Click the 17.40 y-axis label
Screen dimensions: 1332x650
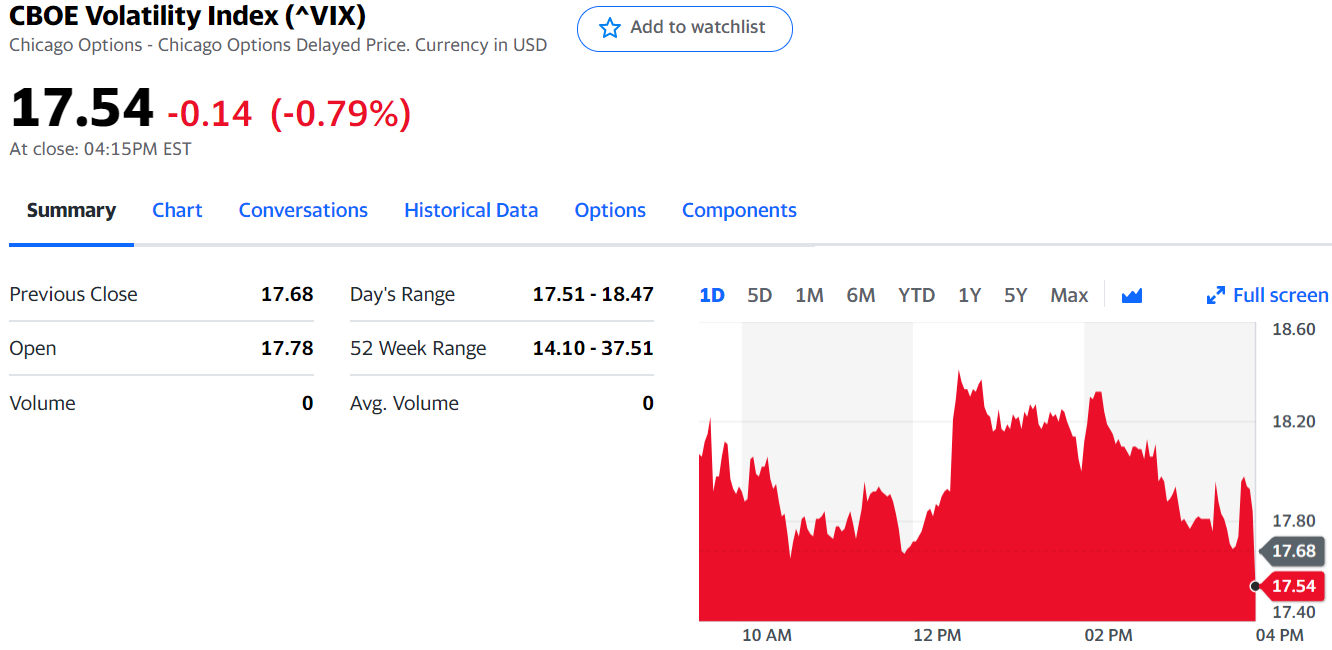[x=1294, y=612]
